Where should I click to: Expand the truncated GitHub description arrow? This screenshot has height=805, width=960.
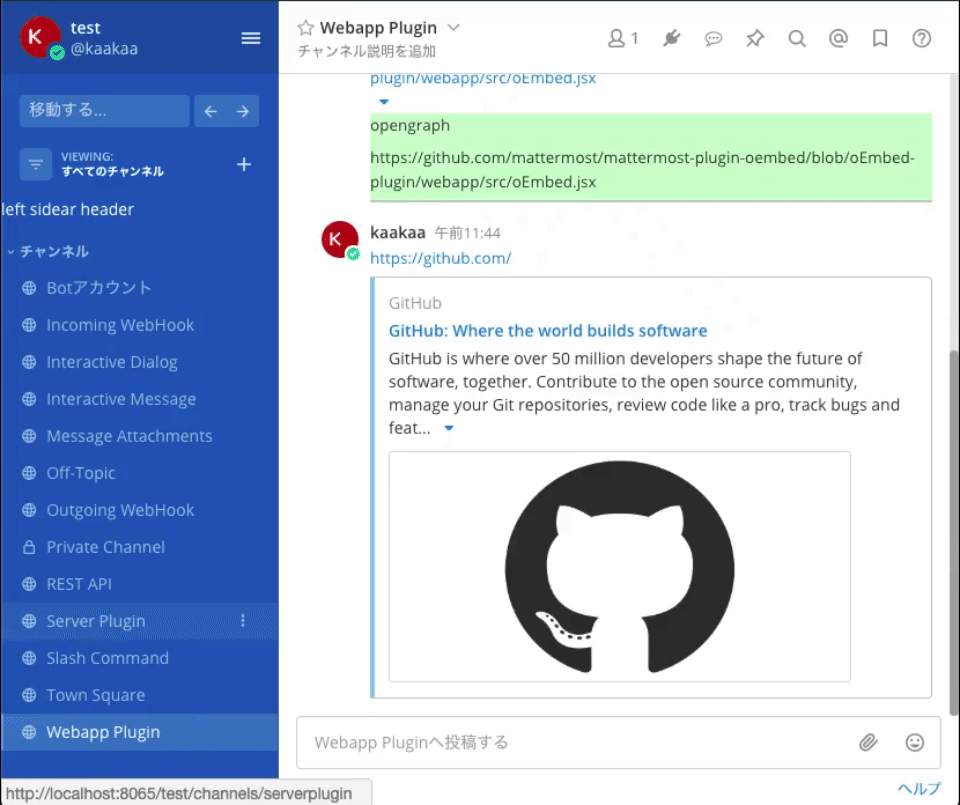[449, 428]
